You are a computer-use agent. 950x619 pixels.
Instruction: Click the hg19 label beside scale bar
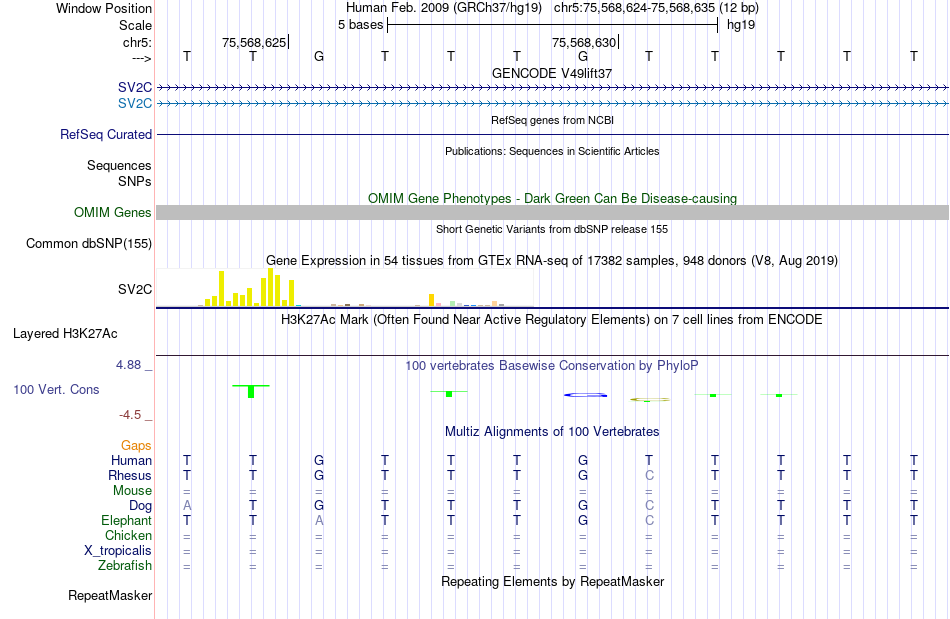click(741, 25)
